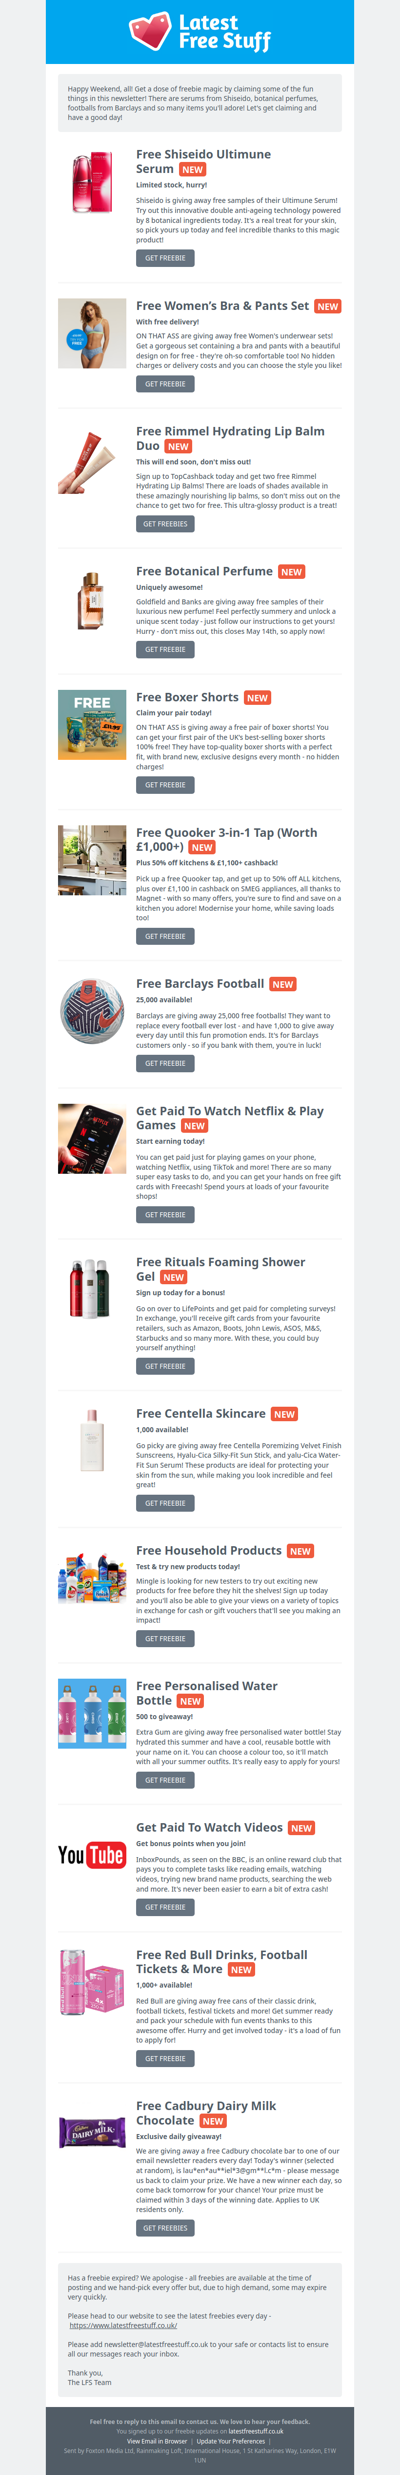
Task: Click Get Freebie under Household Products
Action: 165,1639
